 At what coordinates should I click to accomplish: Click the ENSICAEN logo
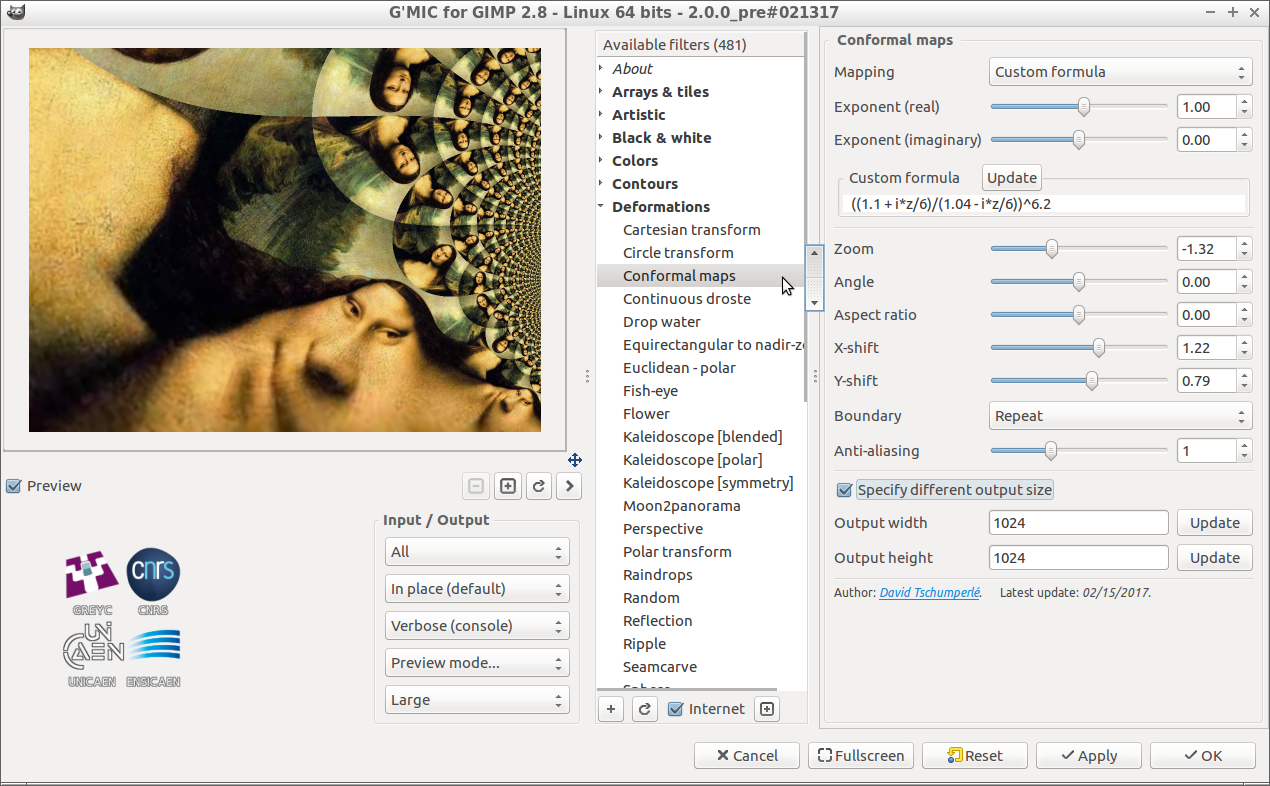click(153, 657)
